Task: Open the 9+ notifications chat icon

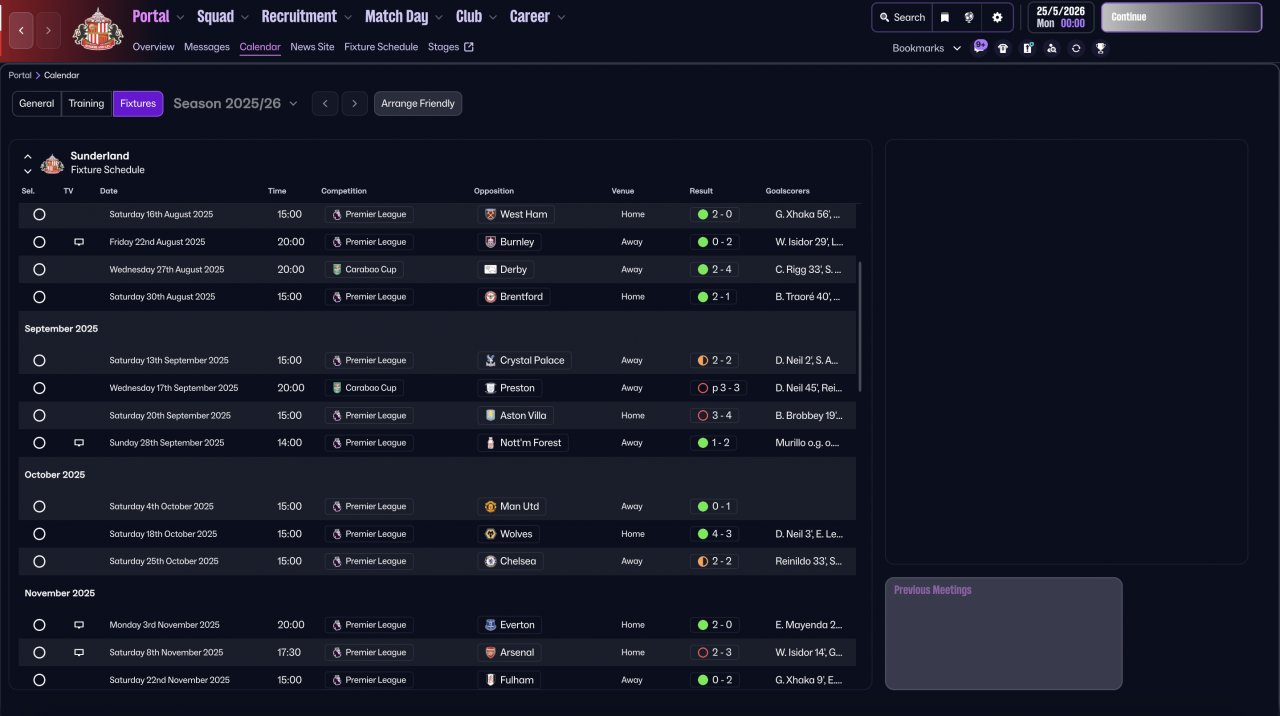Action: click(x=980, y=47)
